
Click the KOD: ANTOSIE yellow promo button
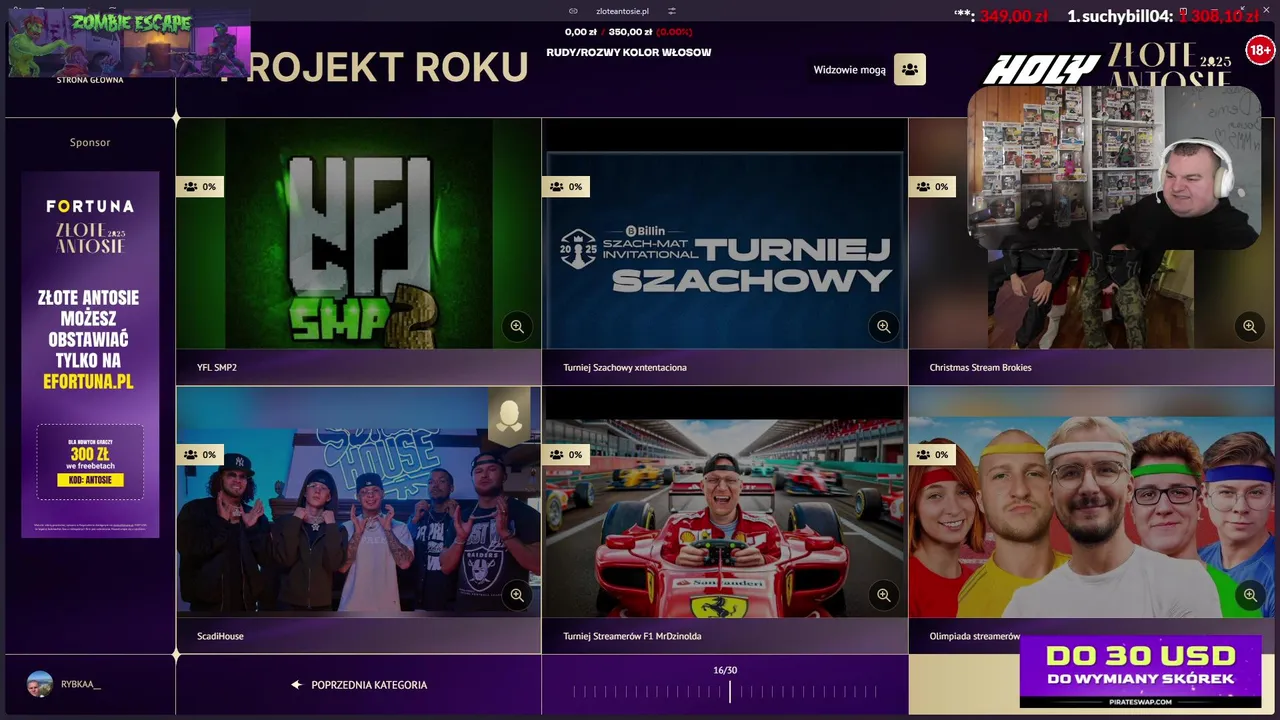(x=90, y=480)
